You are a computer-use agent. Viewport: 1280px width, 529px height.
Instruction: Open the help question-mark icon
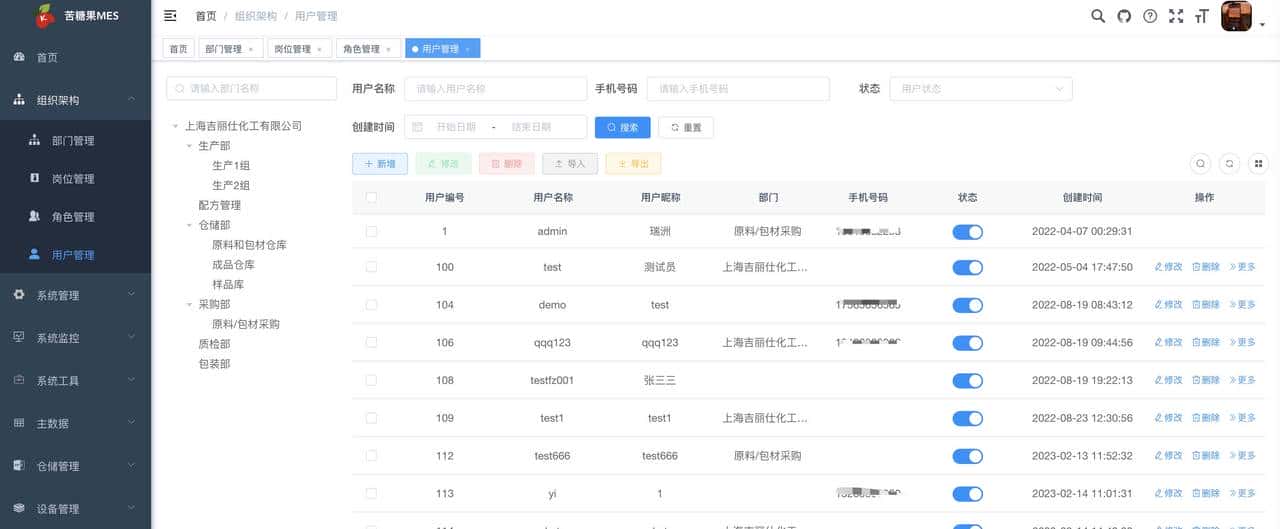coord(1150,16)
